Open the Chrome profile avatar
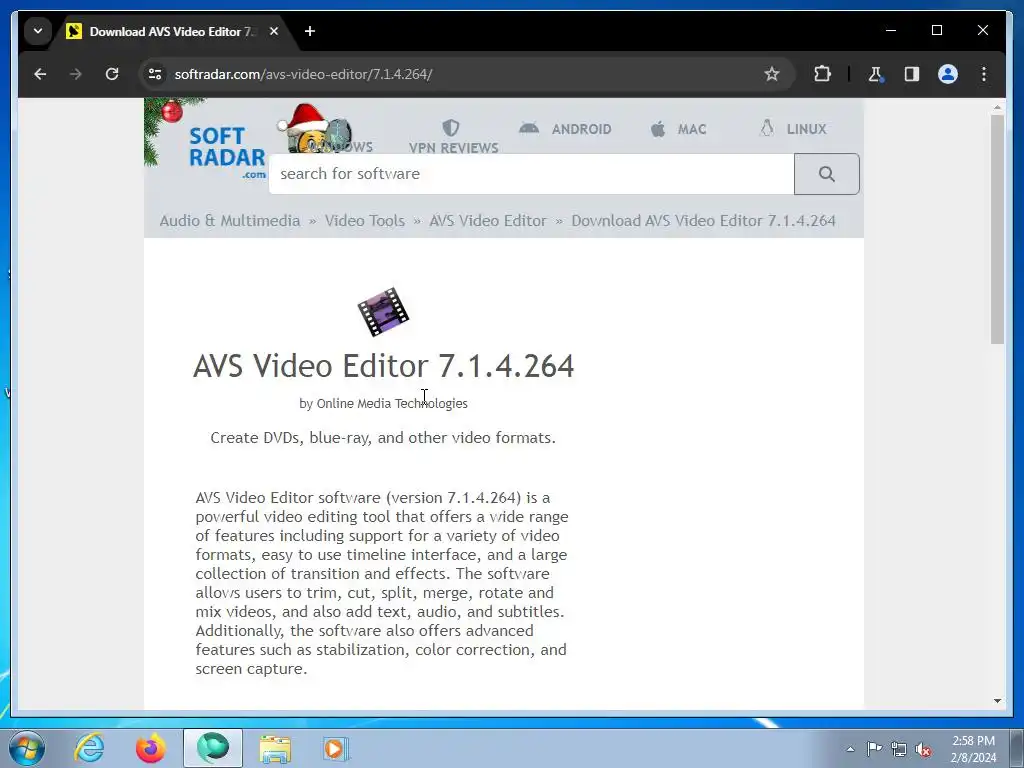The image size is (1024, 768). pos(948,74)
